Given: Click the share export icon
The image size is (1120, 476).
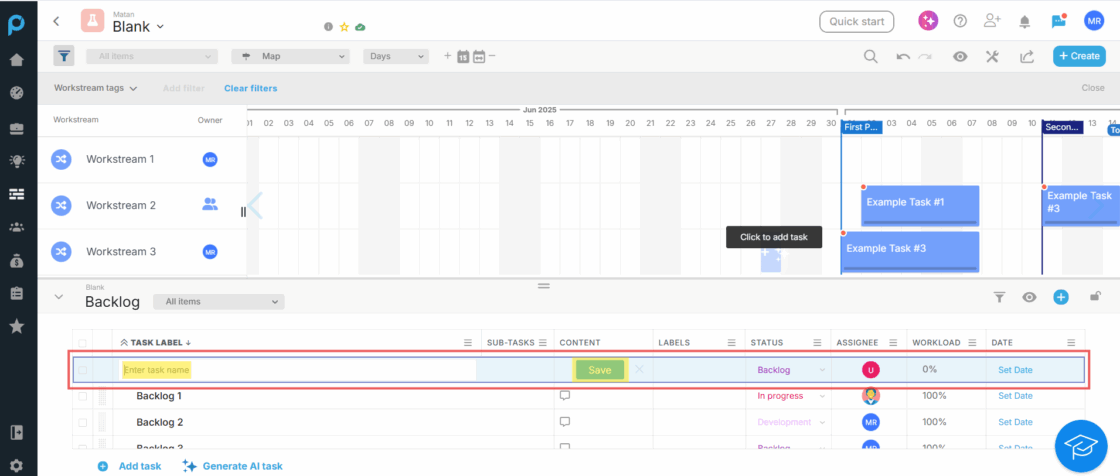Looking at the screenshot, I should (1026, 57).
